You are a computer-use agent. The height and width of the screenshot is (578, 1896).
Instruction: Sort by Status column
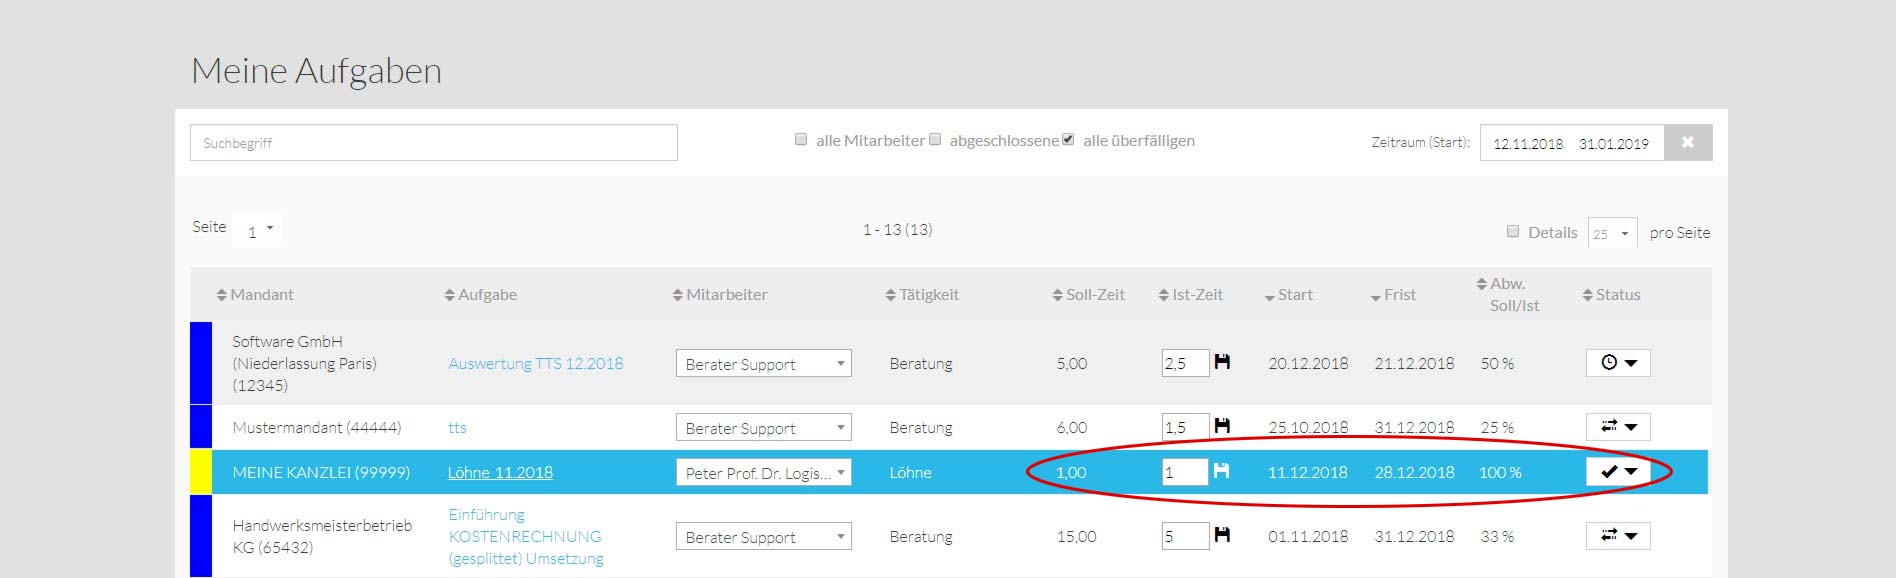(x=1611, y=295)
